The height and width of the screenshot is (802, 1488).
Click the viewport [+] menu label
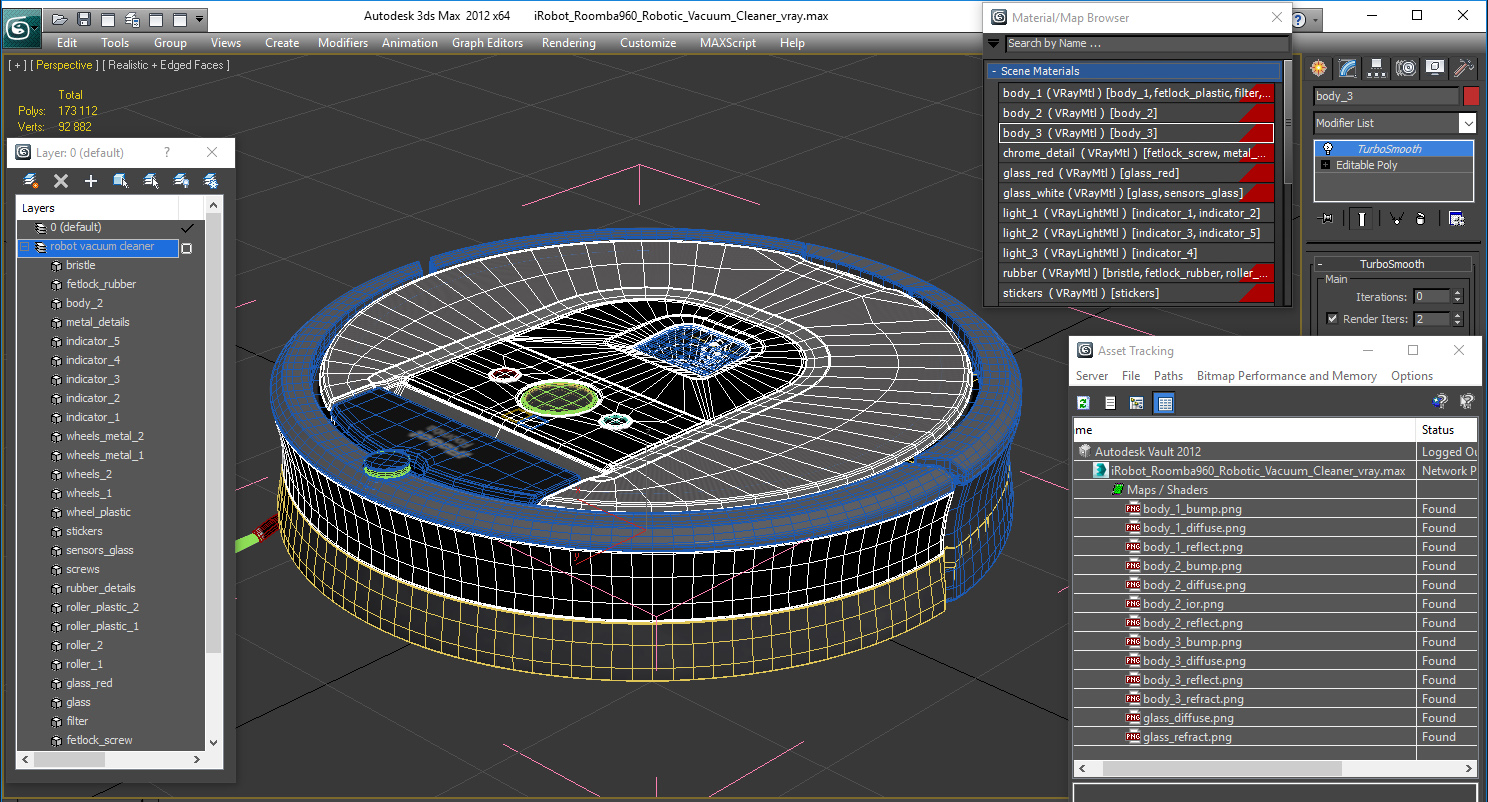coord(17,65)
